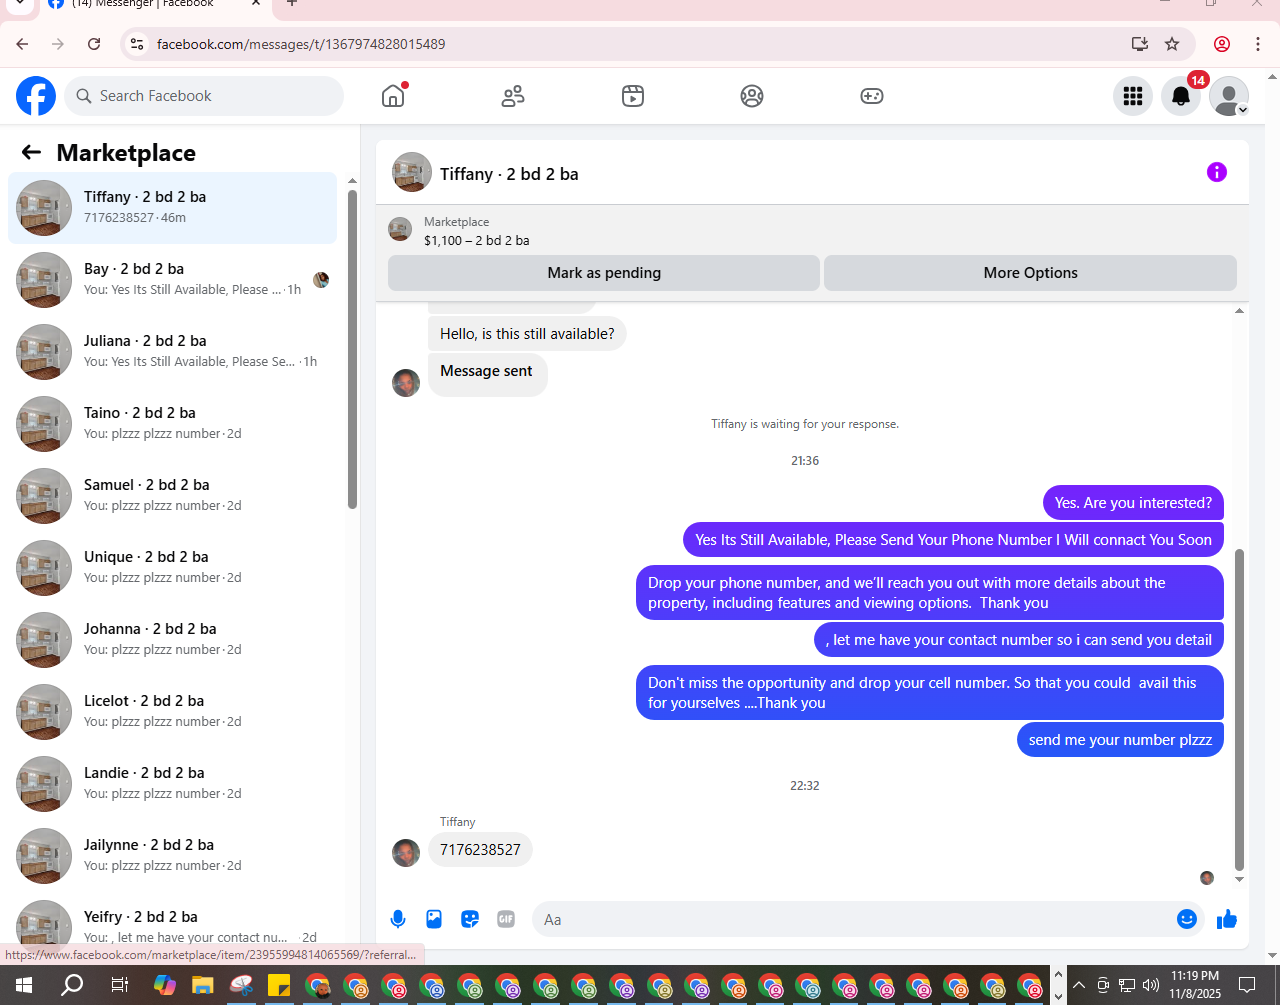Show hidden system tray icons
The height and width of the screenshot is (1005, 1280).
pyautogui.click(x=1079, y=985)
